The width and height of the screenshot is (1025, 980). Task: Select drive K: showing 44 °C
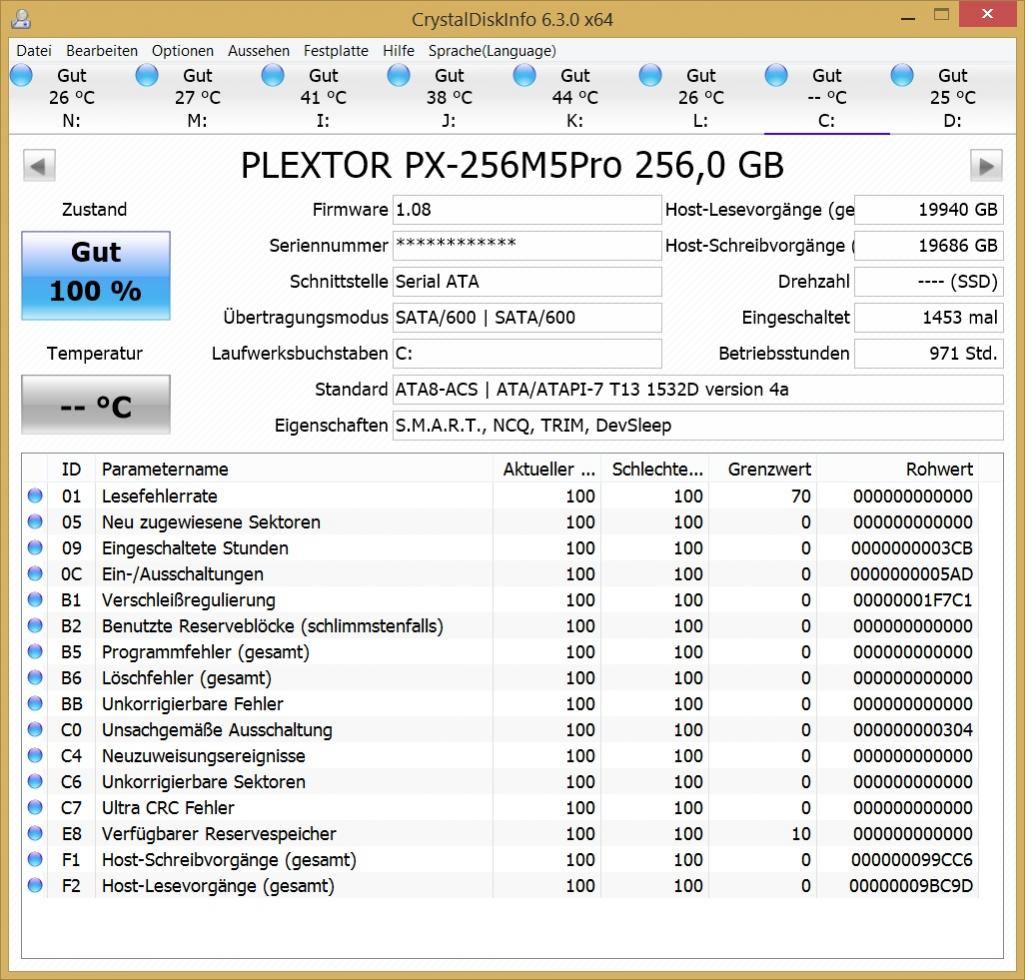pos(575,97)
